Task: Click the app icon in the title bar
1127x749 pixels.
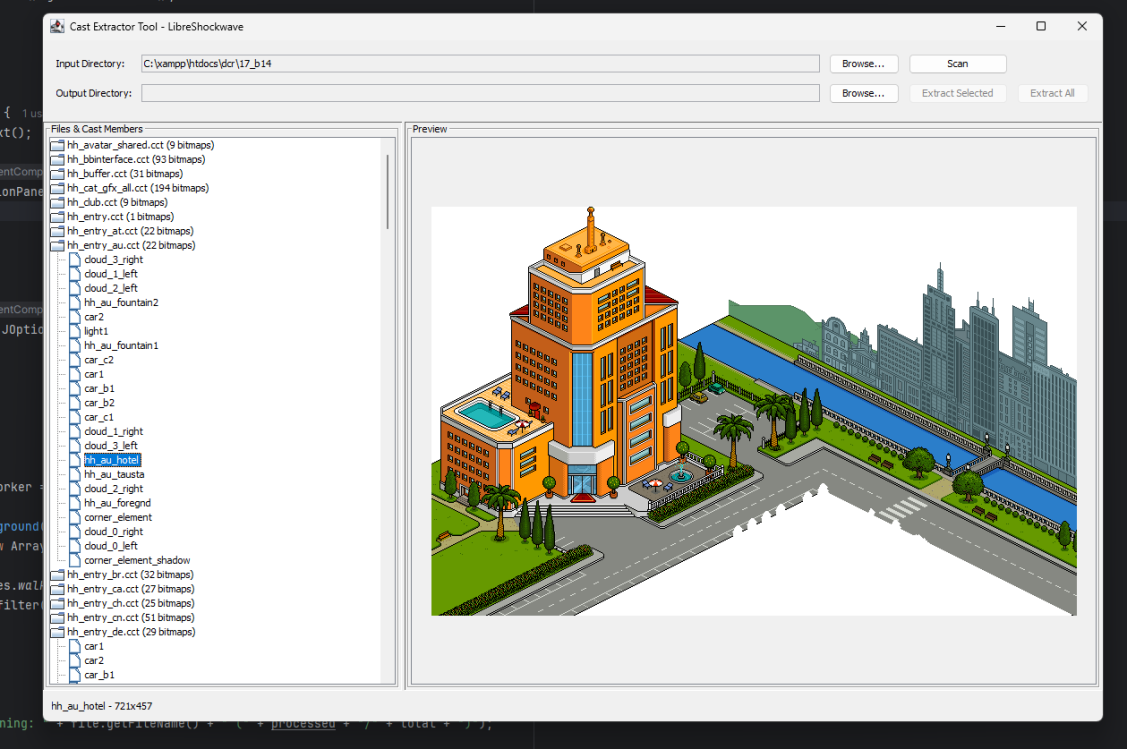Action: coord(58,26)
